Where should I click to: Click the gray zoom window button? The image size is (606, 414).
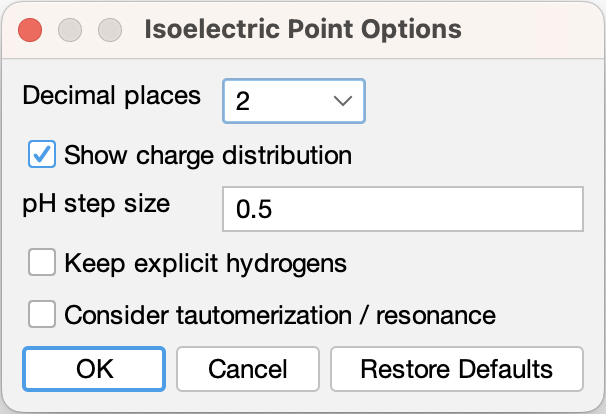(x=107, y=28)
